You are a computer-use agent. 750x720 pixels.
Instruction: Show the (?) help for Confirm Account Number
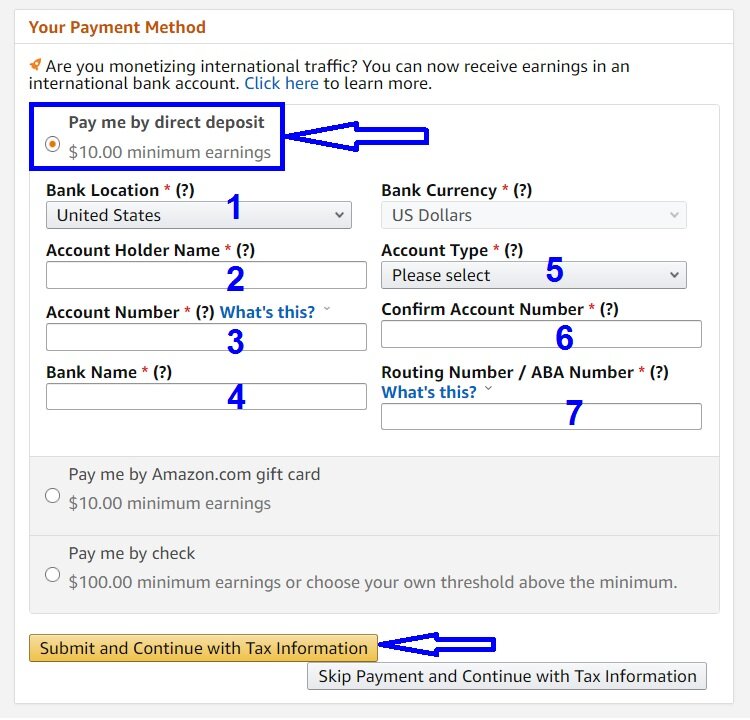[609, 310]
